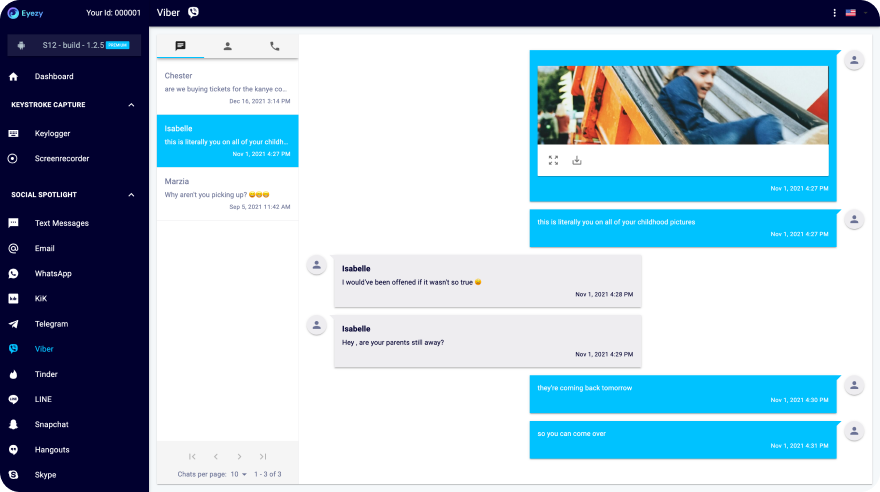Go to previous page of chats
The height and width of the screenshot is (492, 880).
(x=216, y=457)
